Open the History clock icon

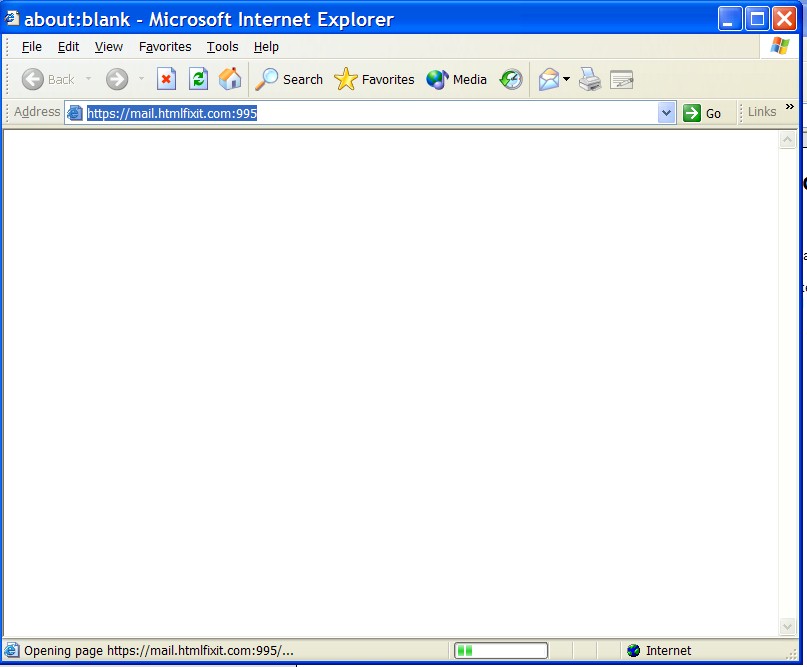coord(511,79)
